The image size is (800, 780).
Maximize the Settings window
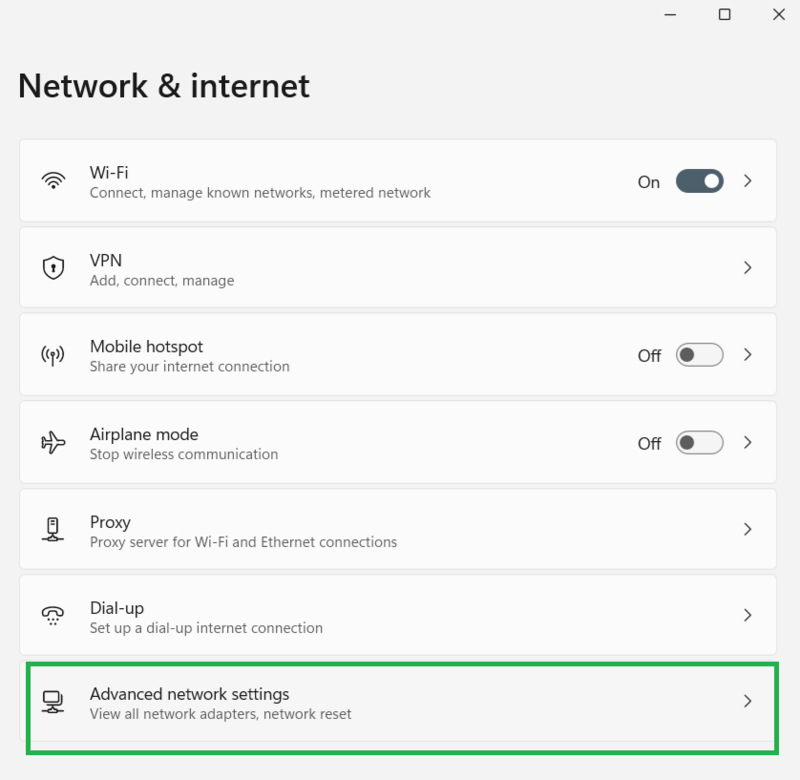[725, 15]
